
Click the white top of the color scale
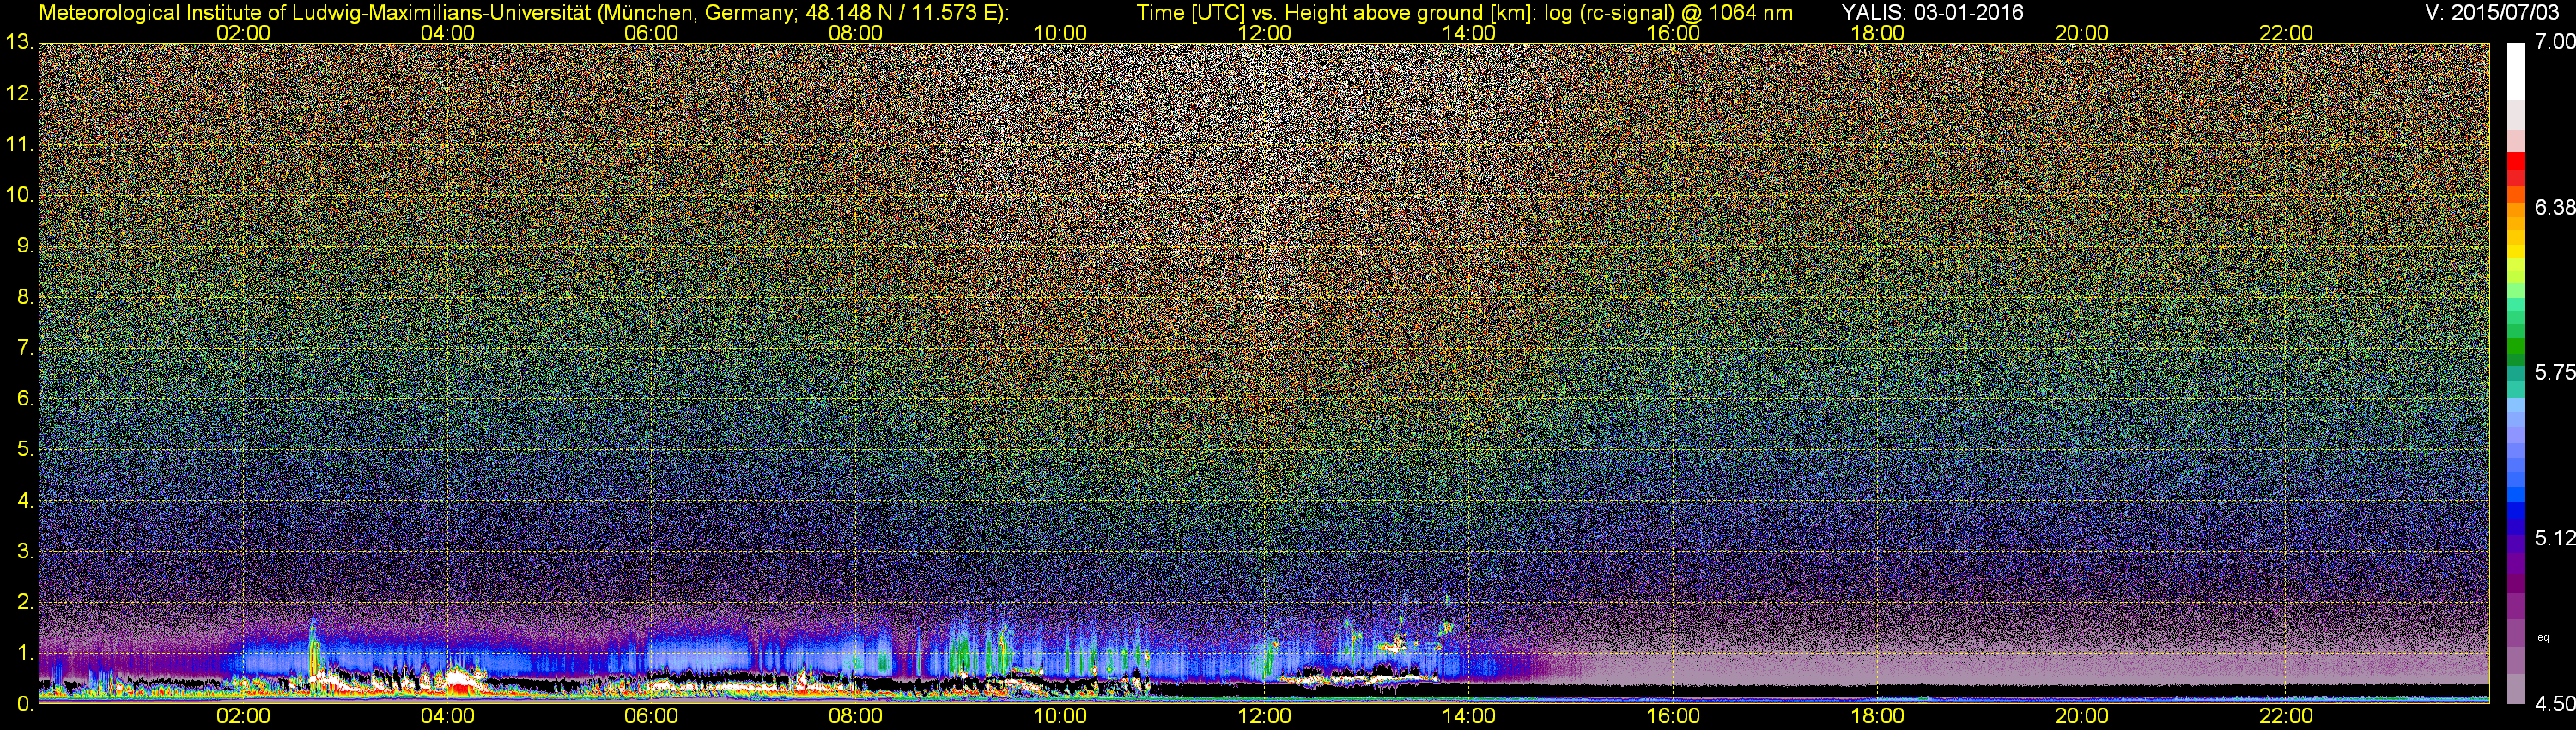[2516, 70]
